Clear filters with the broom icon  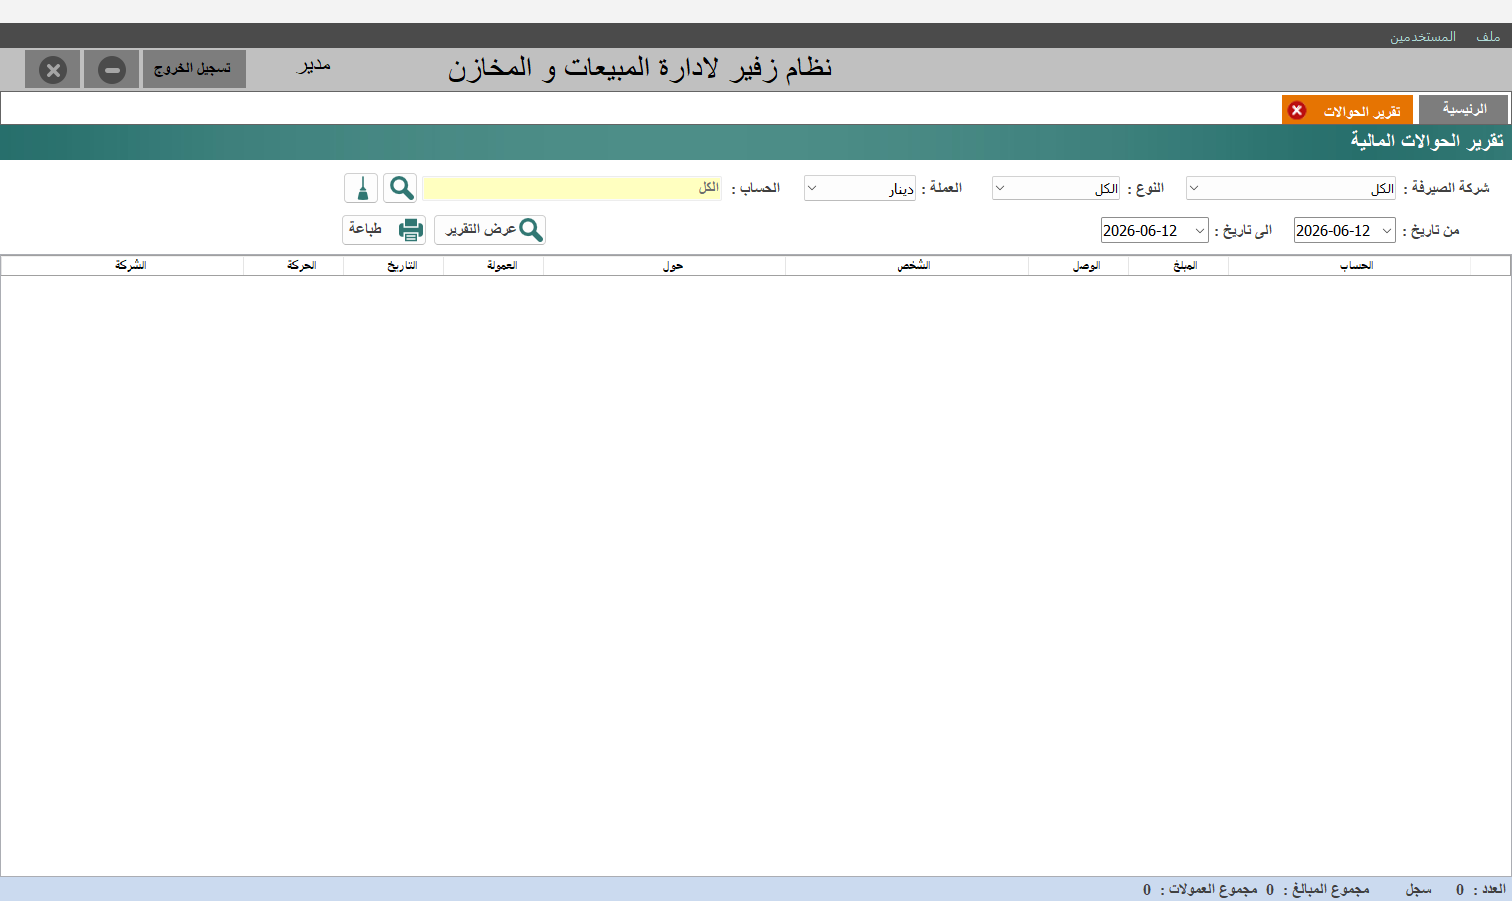(x=361, y=188)
